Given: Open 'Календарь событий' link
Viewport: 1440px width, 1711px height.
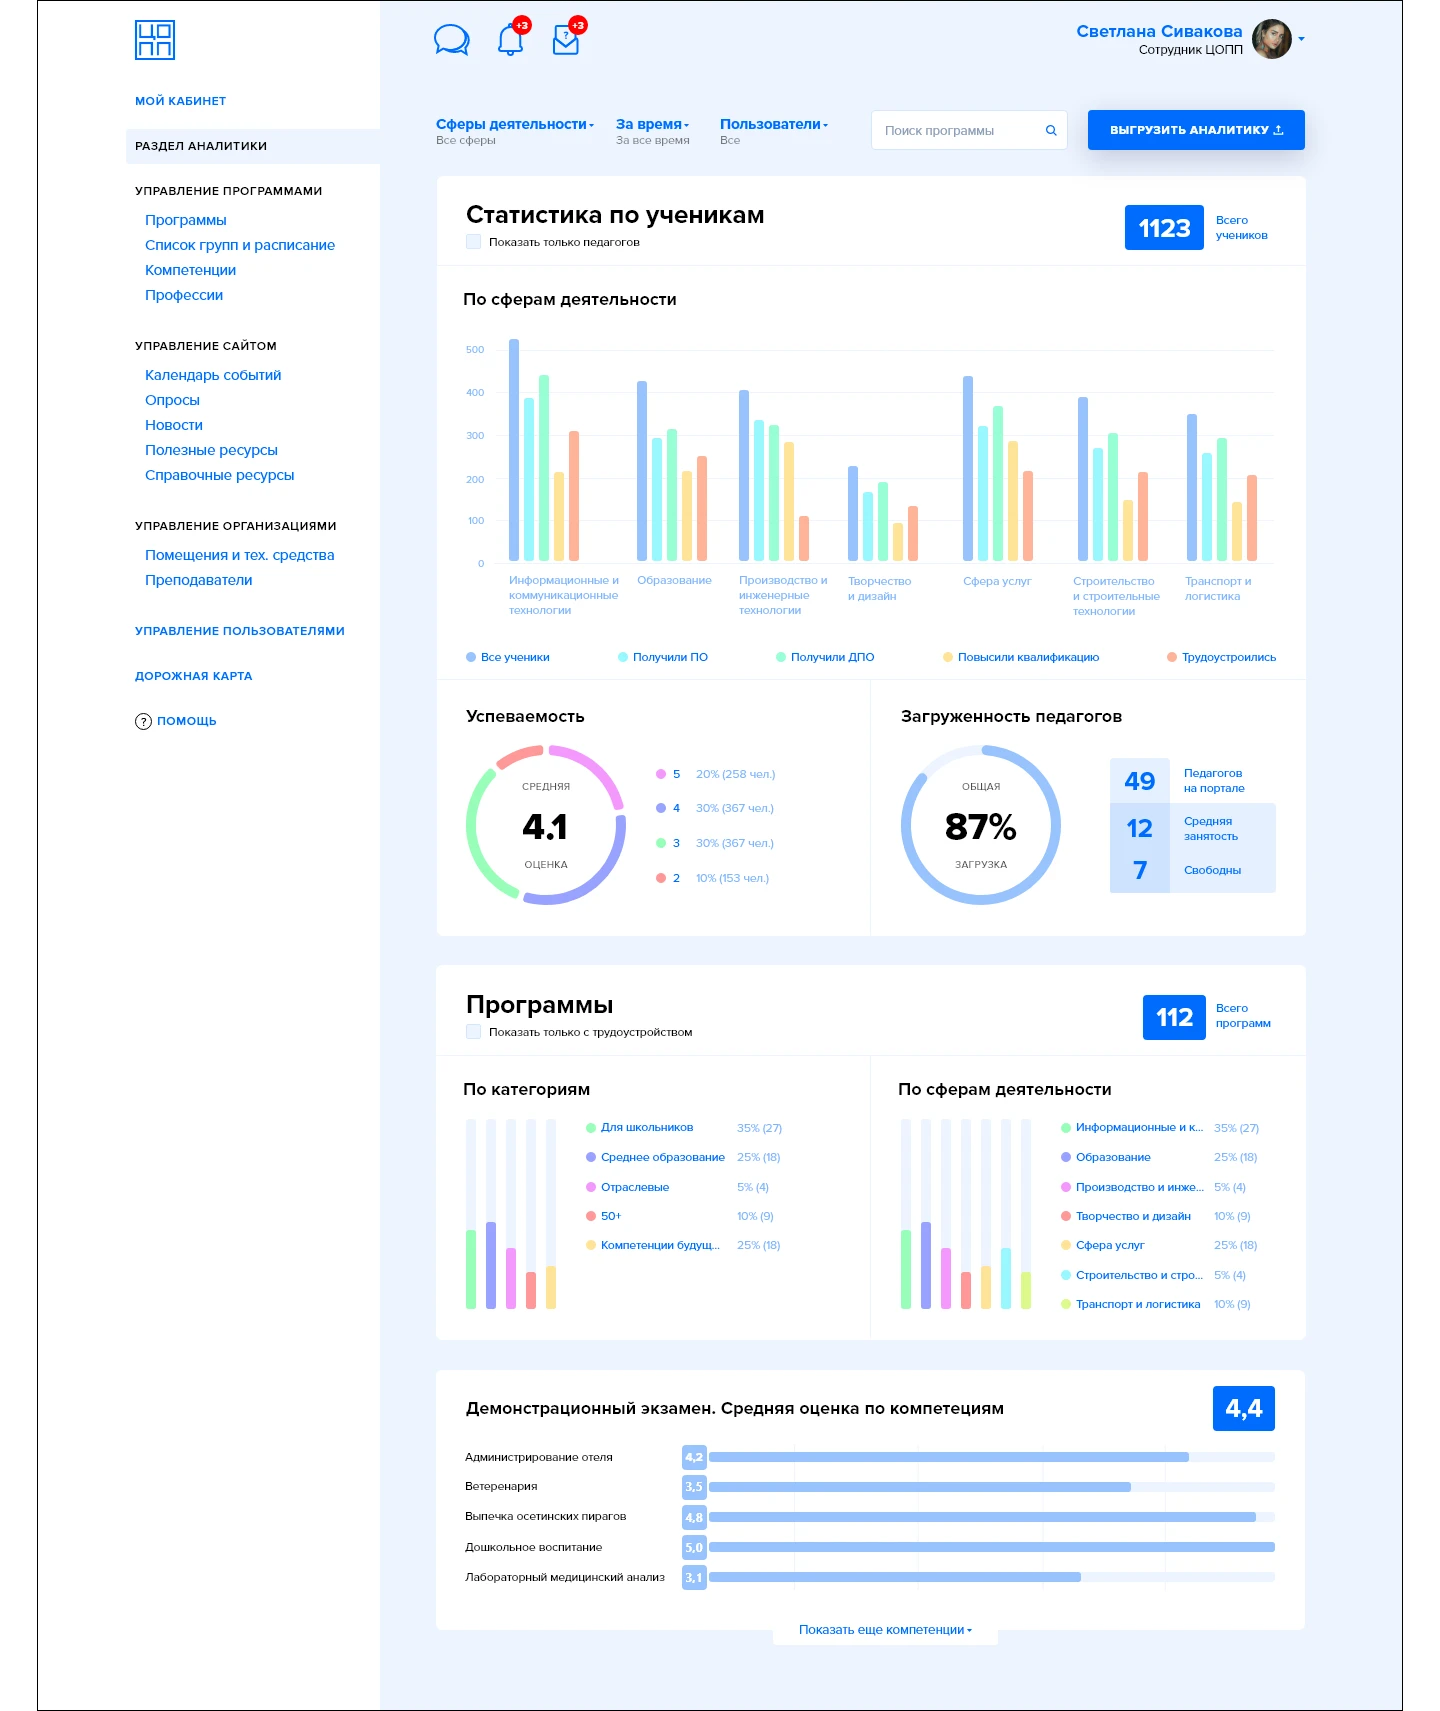Looking at the screenshot, I should pos(213,375).
